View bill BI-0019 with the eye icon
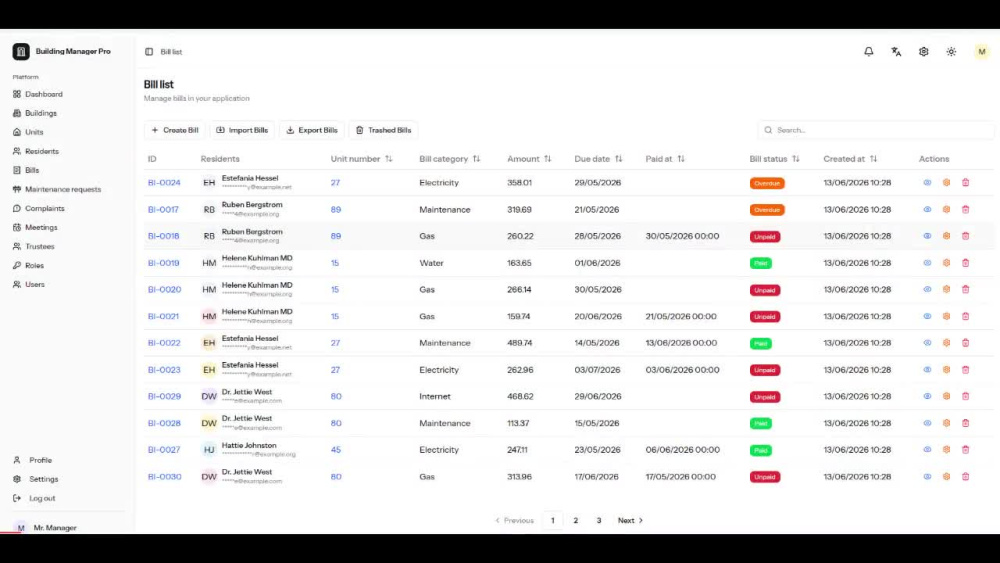Viewport: 1000px width, 563px height. click(927, 263)
